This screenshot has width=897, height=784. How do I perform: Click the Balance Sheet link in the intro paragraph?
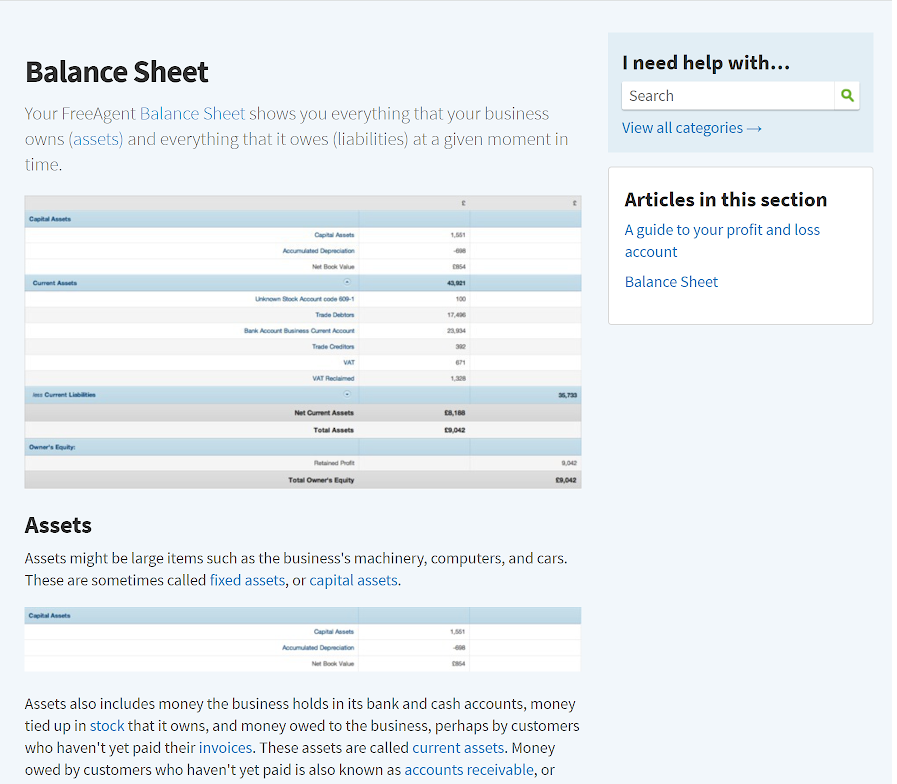tap(192, 114)
